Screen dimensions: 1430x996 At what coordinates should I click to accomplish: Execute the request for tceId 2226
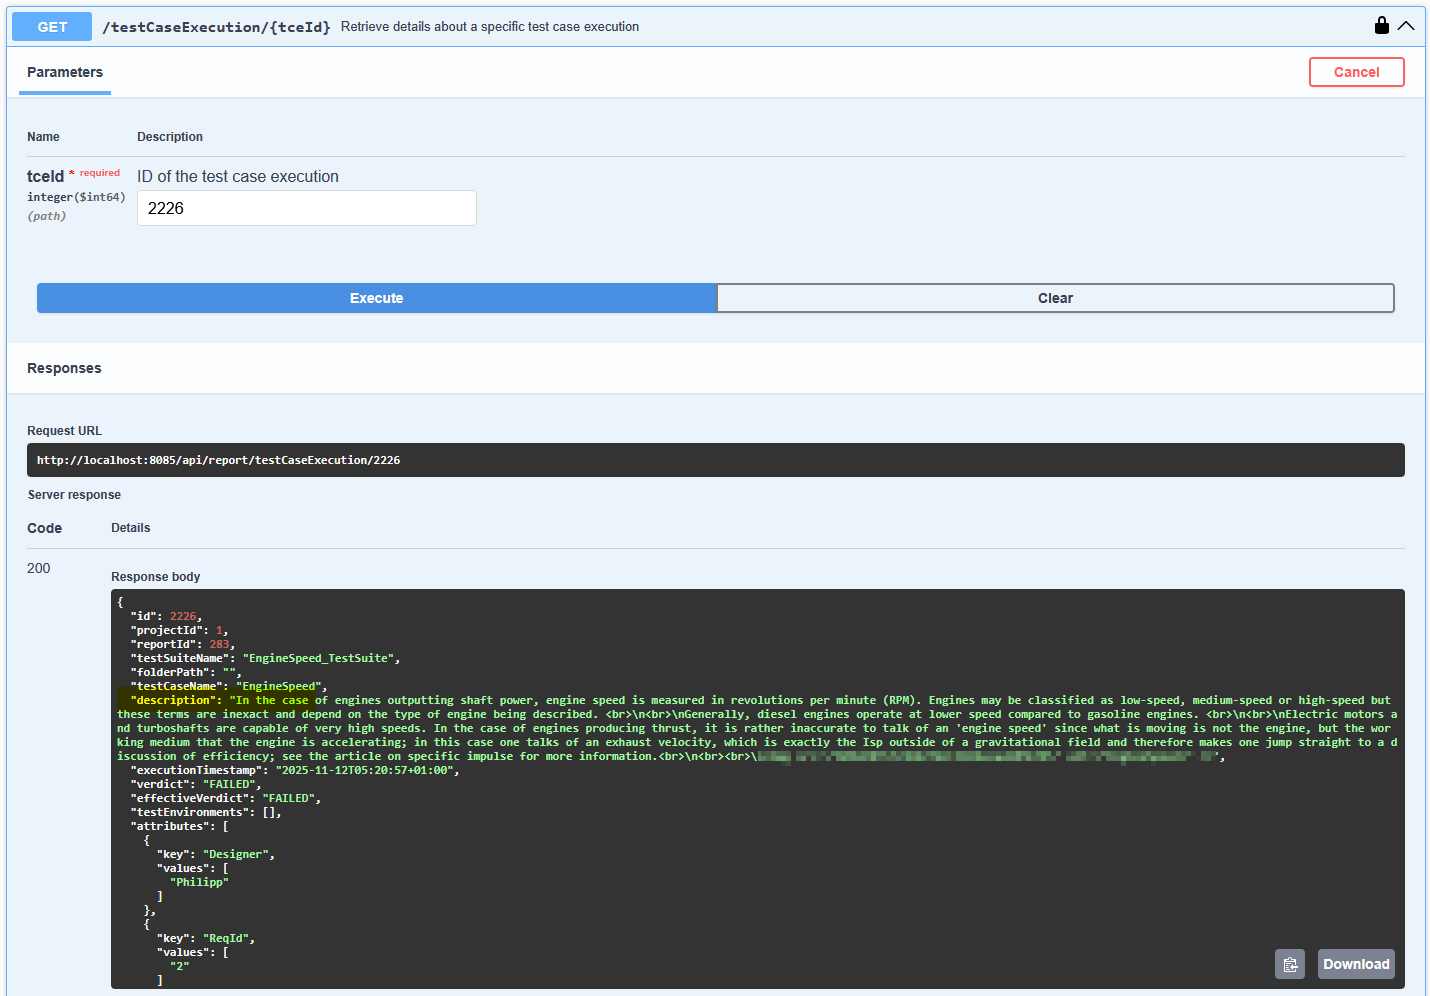(376, 297)
